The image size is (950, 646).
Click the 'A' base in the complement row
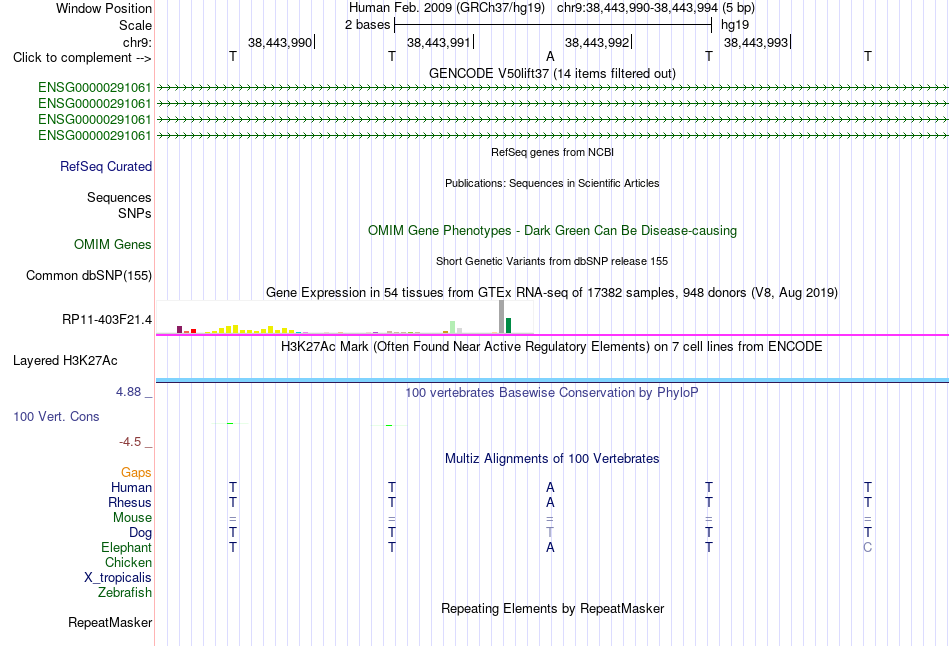tap(550, 56)
